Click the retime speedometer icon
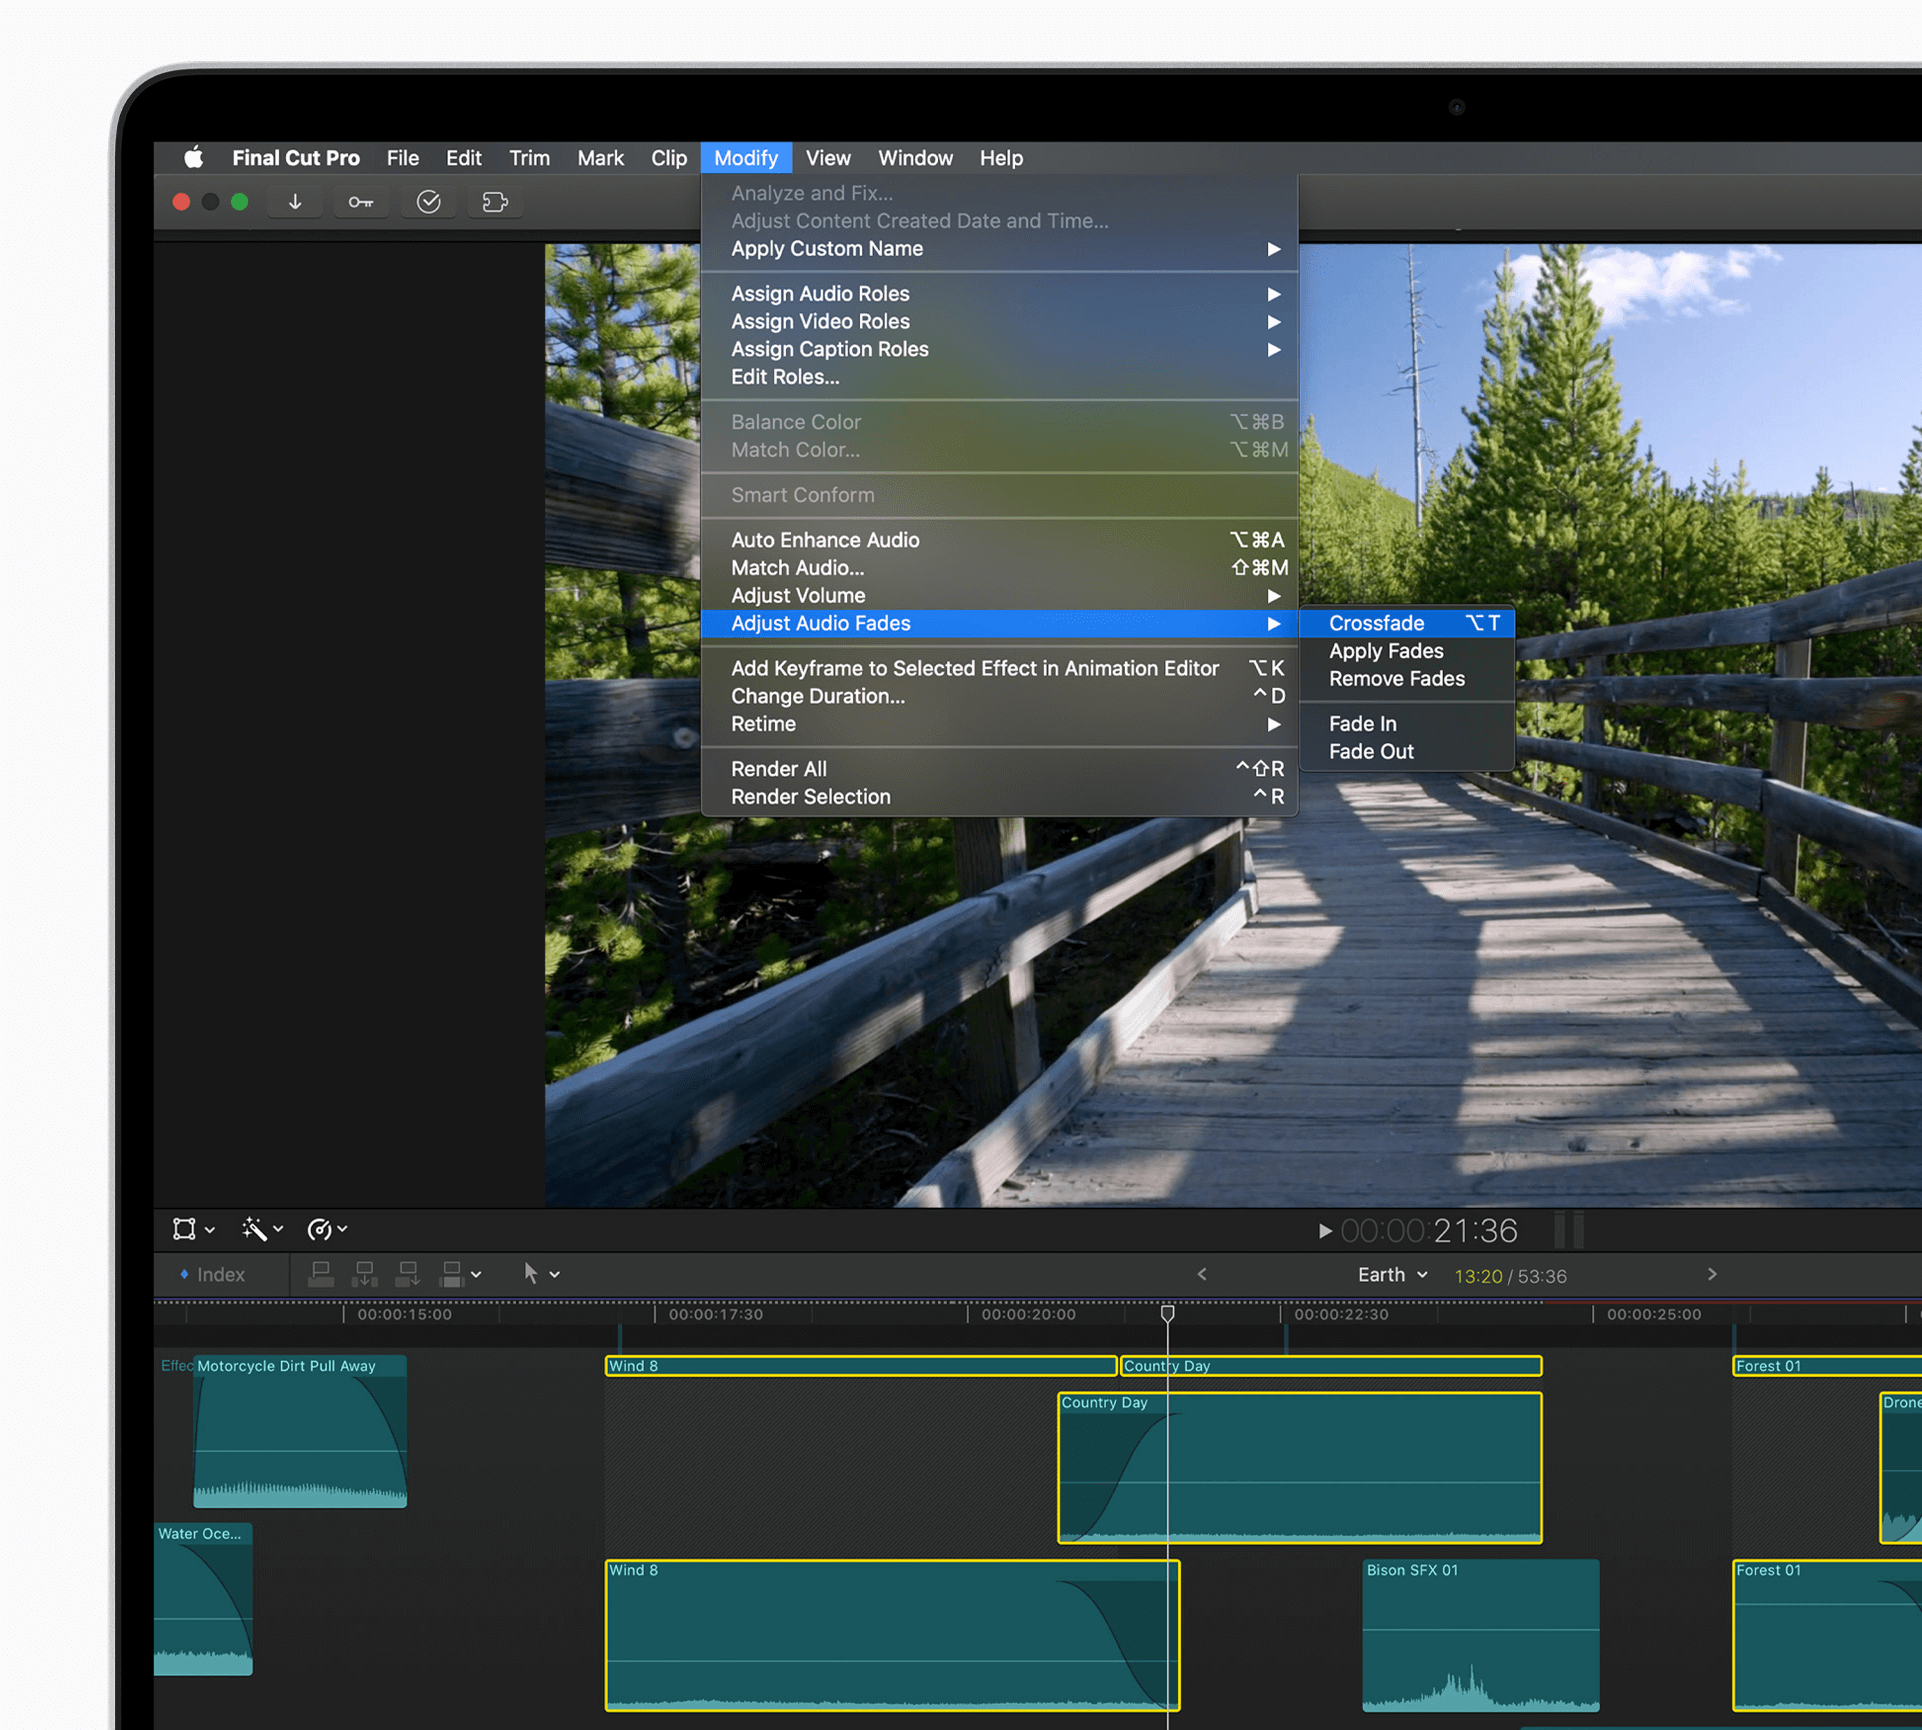Image resolution: width=1922 pixels, height=1730 pixels. tap(320, 1229)
